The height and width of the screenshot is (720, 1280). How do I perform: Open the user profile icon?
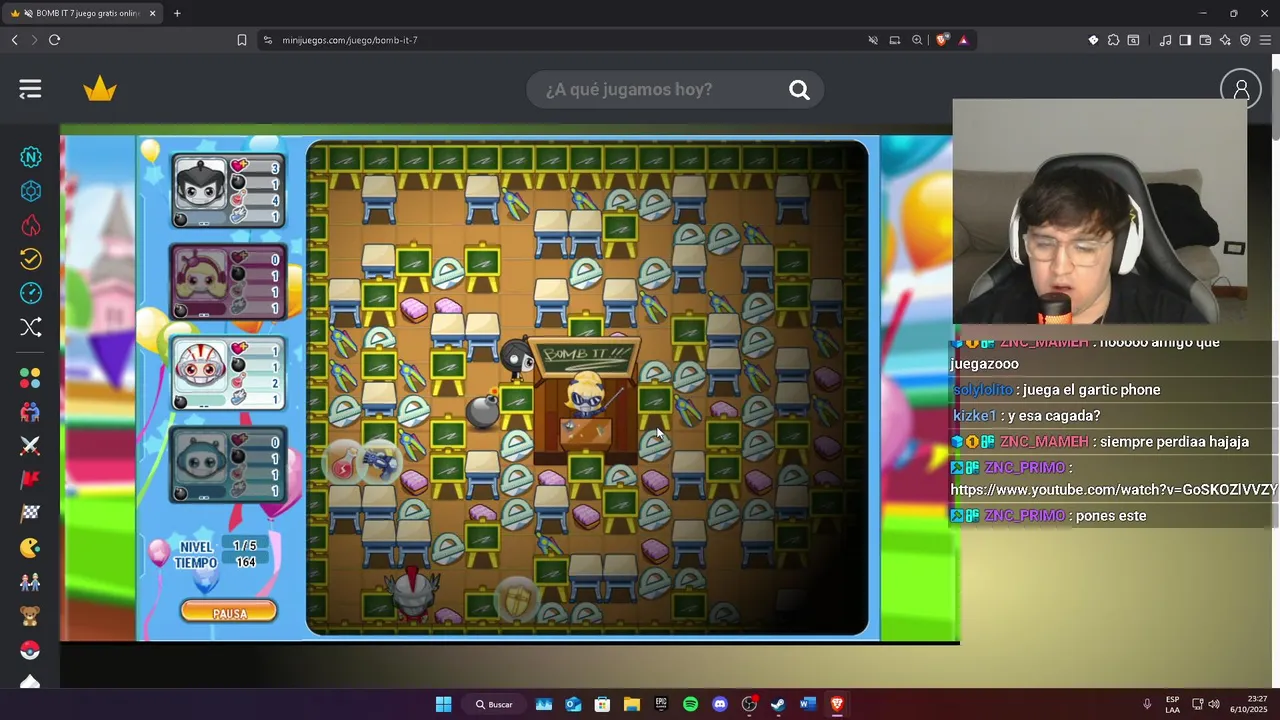click(x=1241, y=90)
